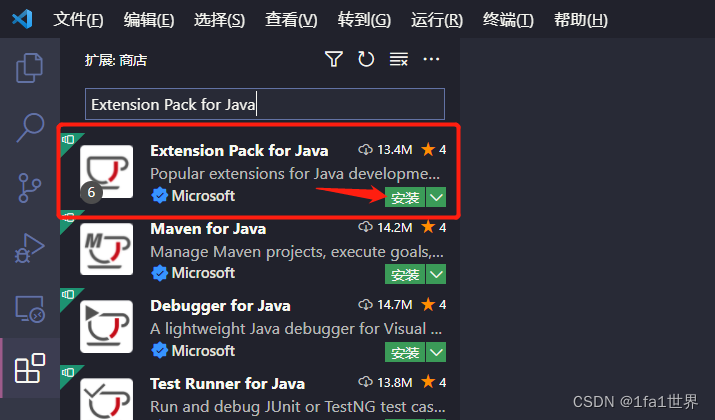
Task: Click the extension search input field
Action: (265, 104)
